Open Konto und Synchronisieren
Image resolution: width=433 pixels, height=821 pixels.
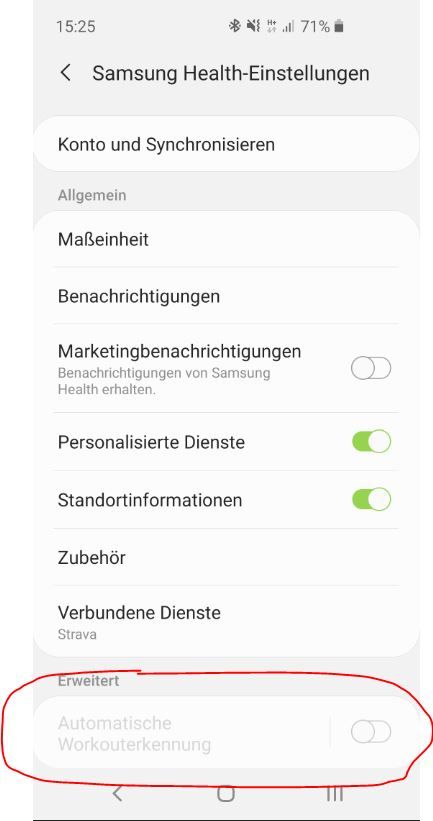[226, 144]
